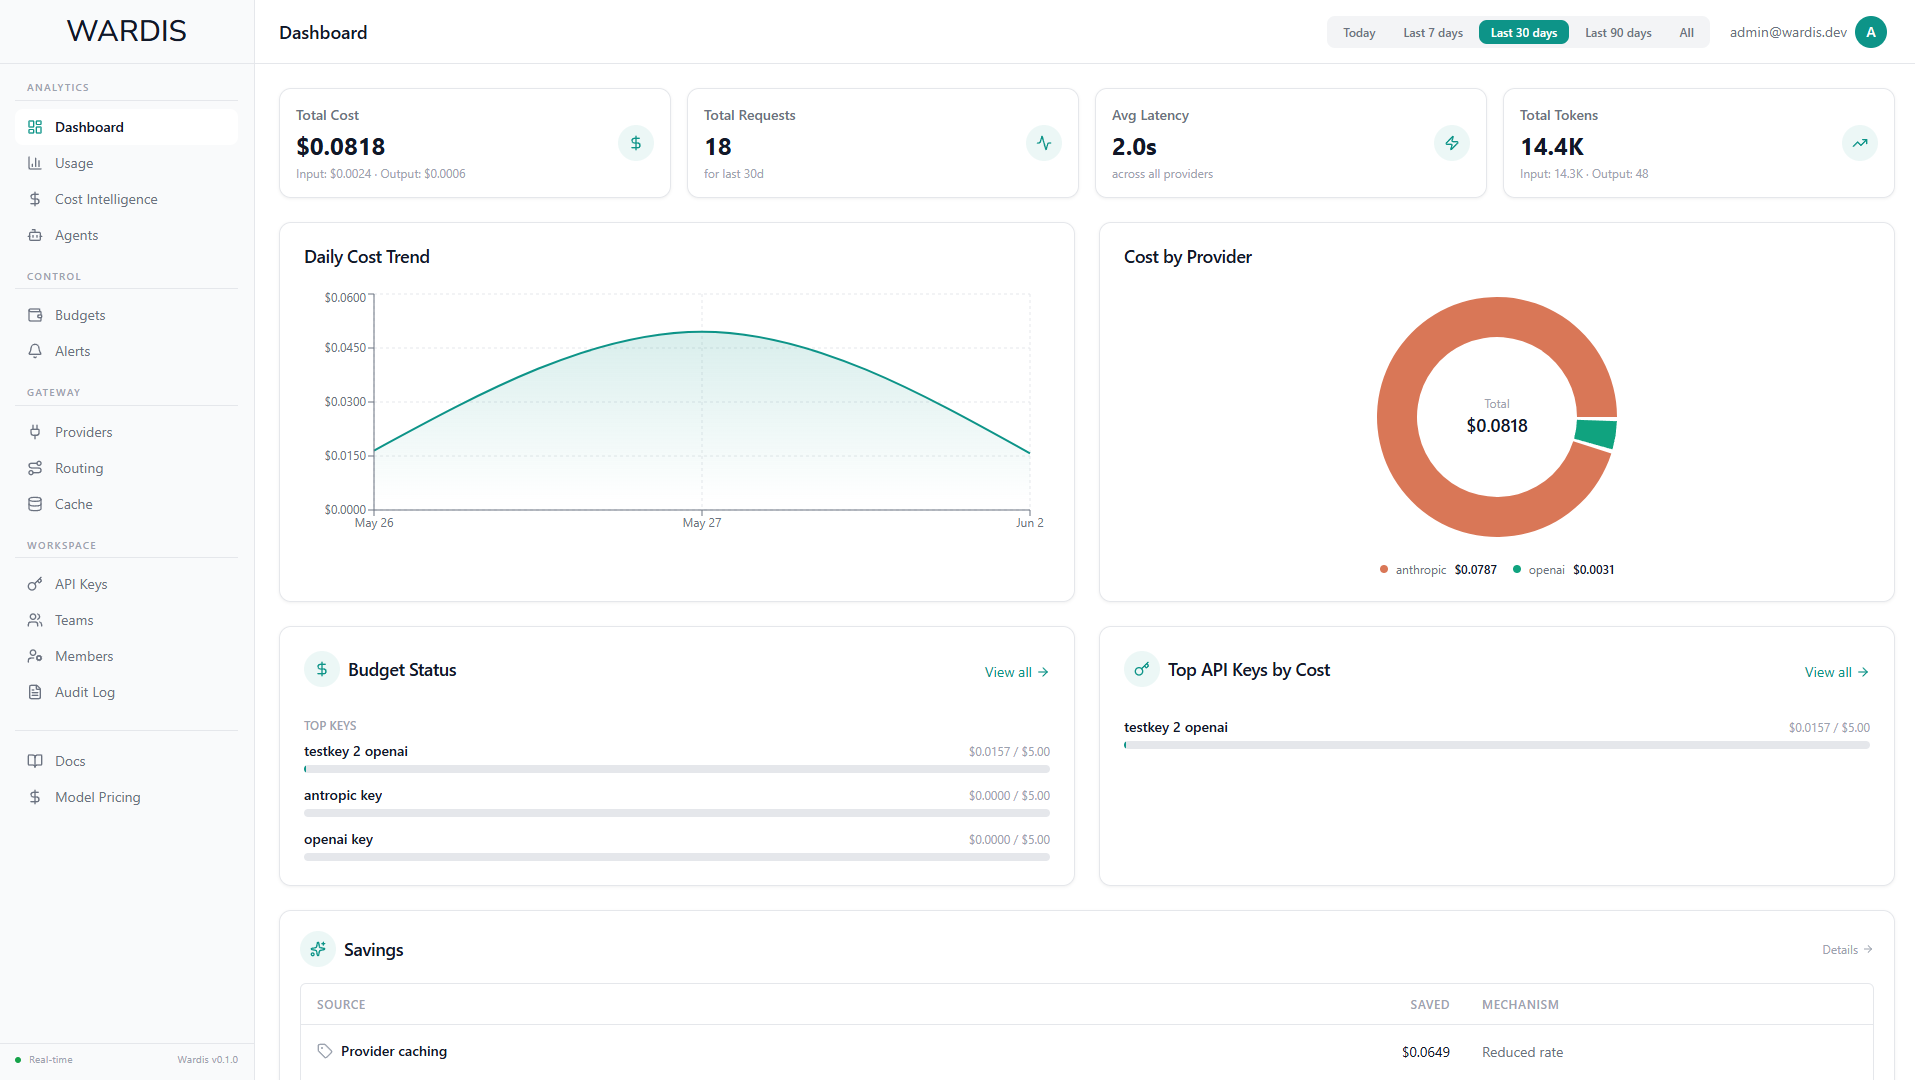1915x1080 pixels.
Task: Click the Model Pricing dollar icon
Action: pos(35,797)
